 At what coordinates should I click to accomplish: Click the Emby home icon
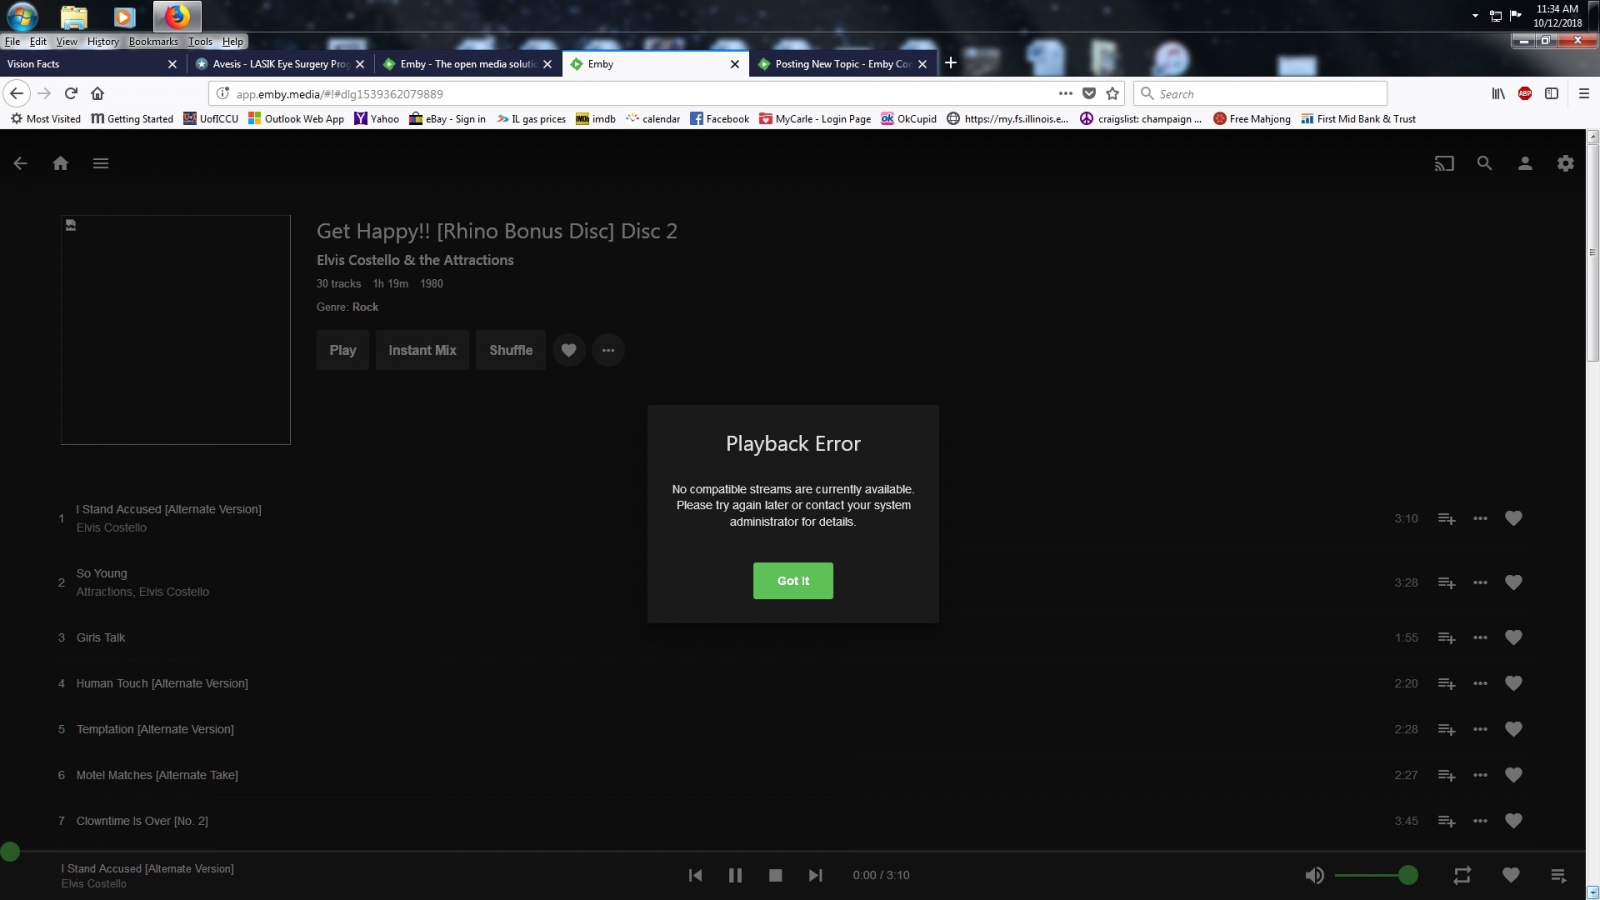(60, 163)
